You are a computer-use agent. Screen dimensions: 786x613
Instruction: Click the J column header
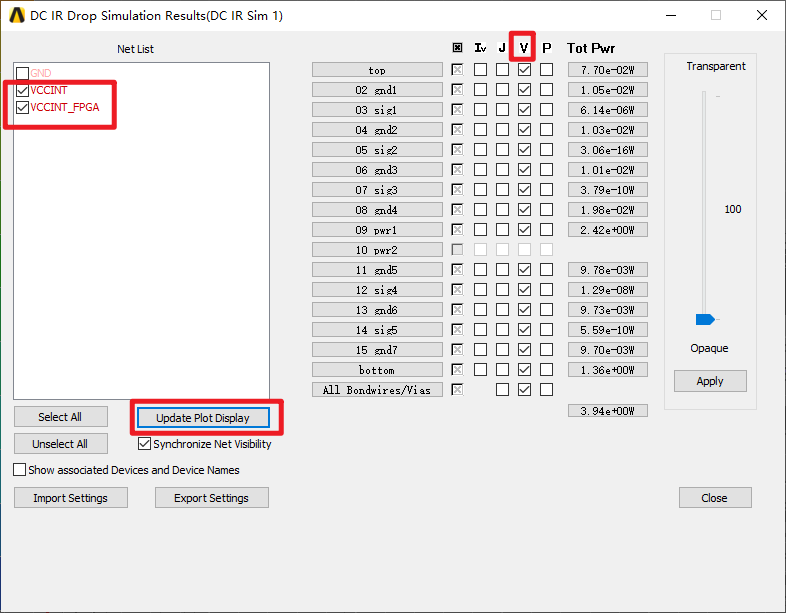click(502, 48)
